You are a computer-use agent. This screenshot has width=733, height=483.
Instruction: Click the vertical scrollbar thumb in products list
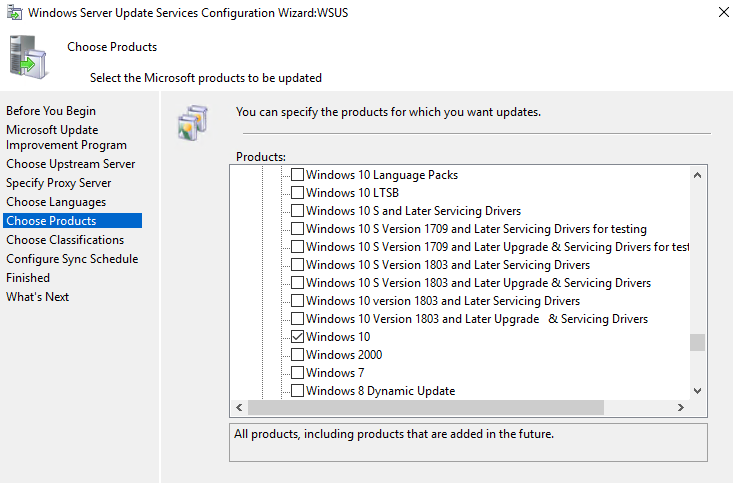click(697, 342)
